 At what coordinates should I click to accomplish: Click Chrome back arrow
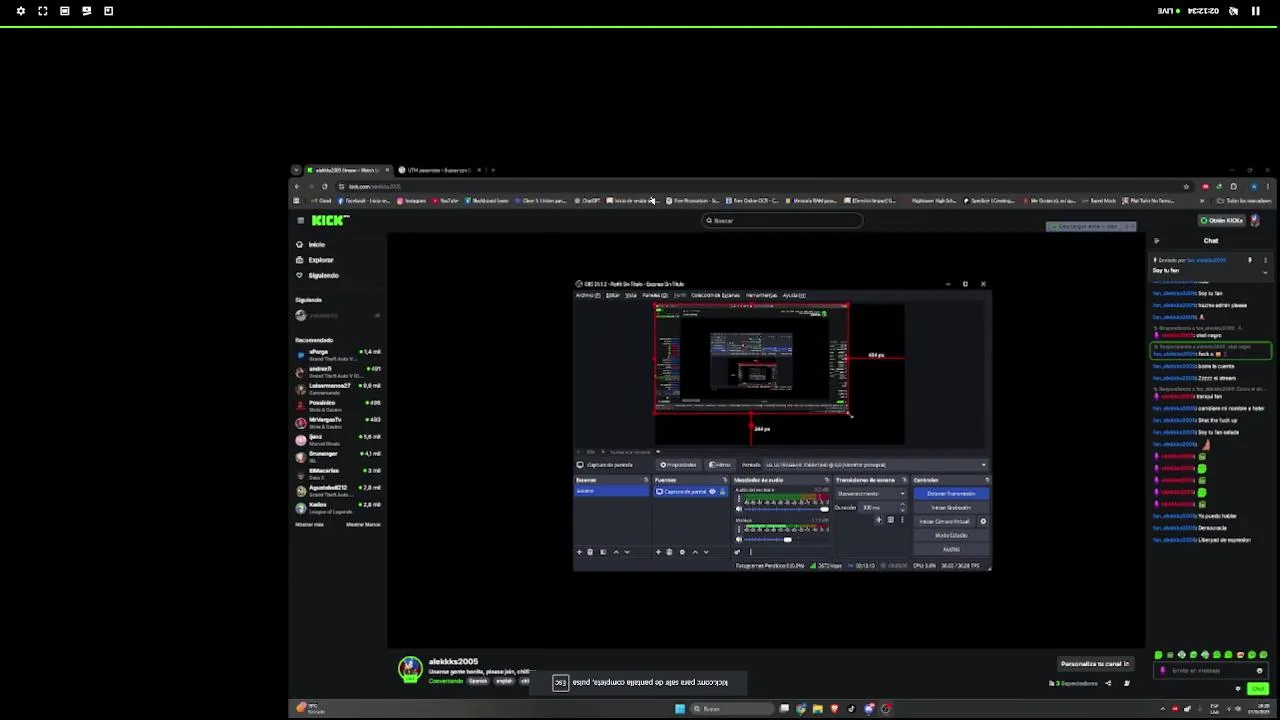point(297,186)
